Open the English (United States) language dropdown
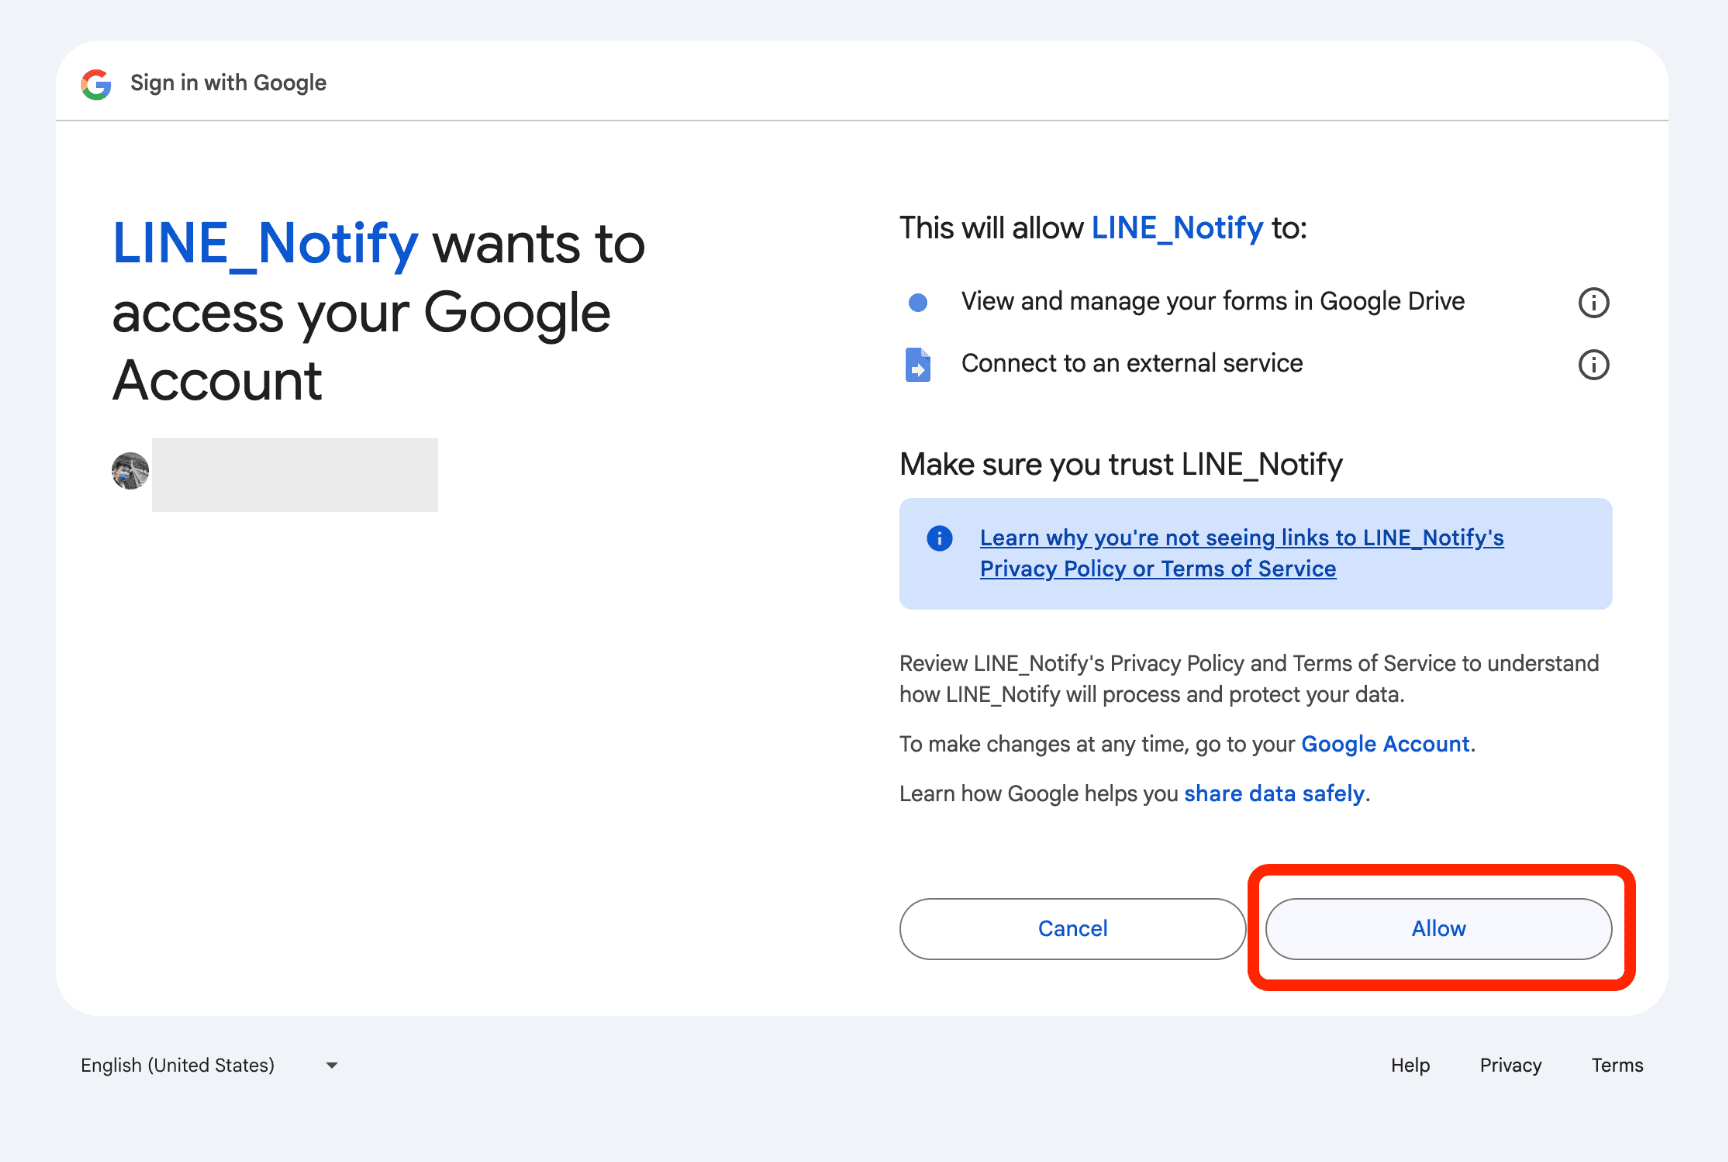The height and width of the screenshot is (1162, 1728). point(178,1065)
